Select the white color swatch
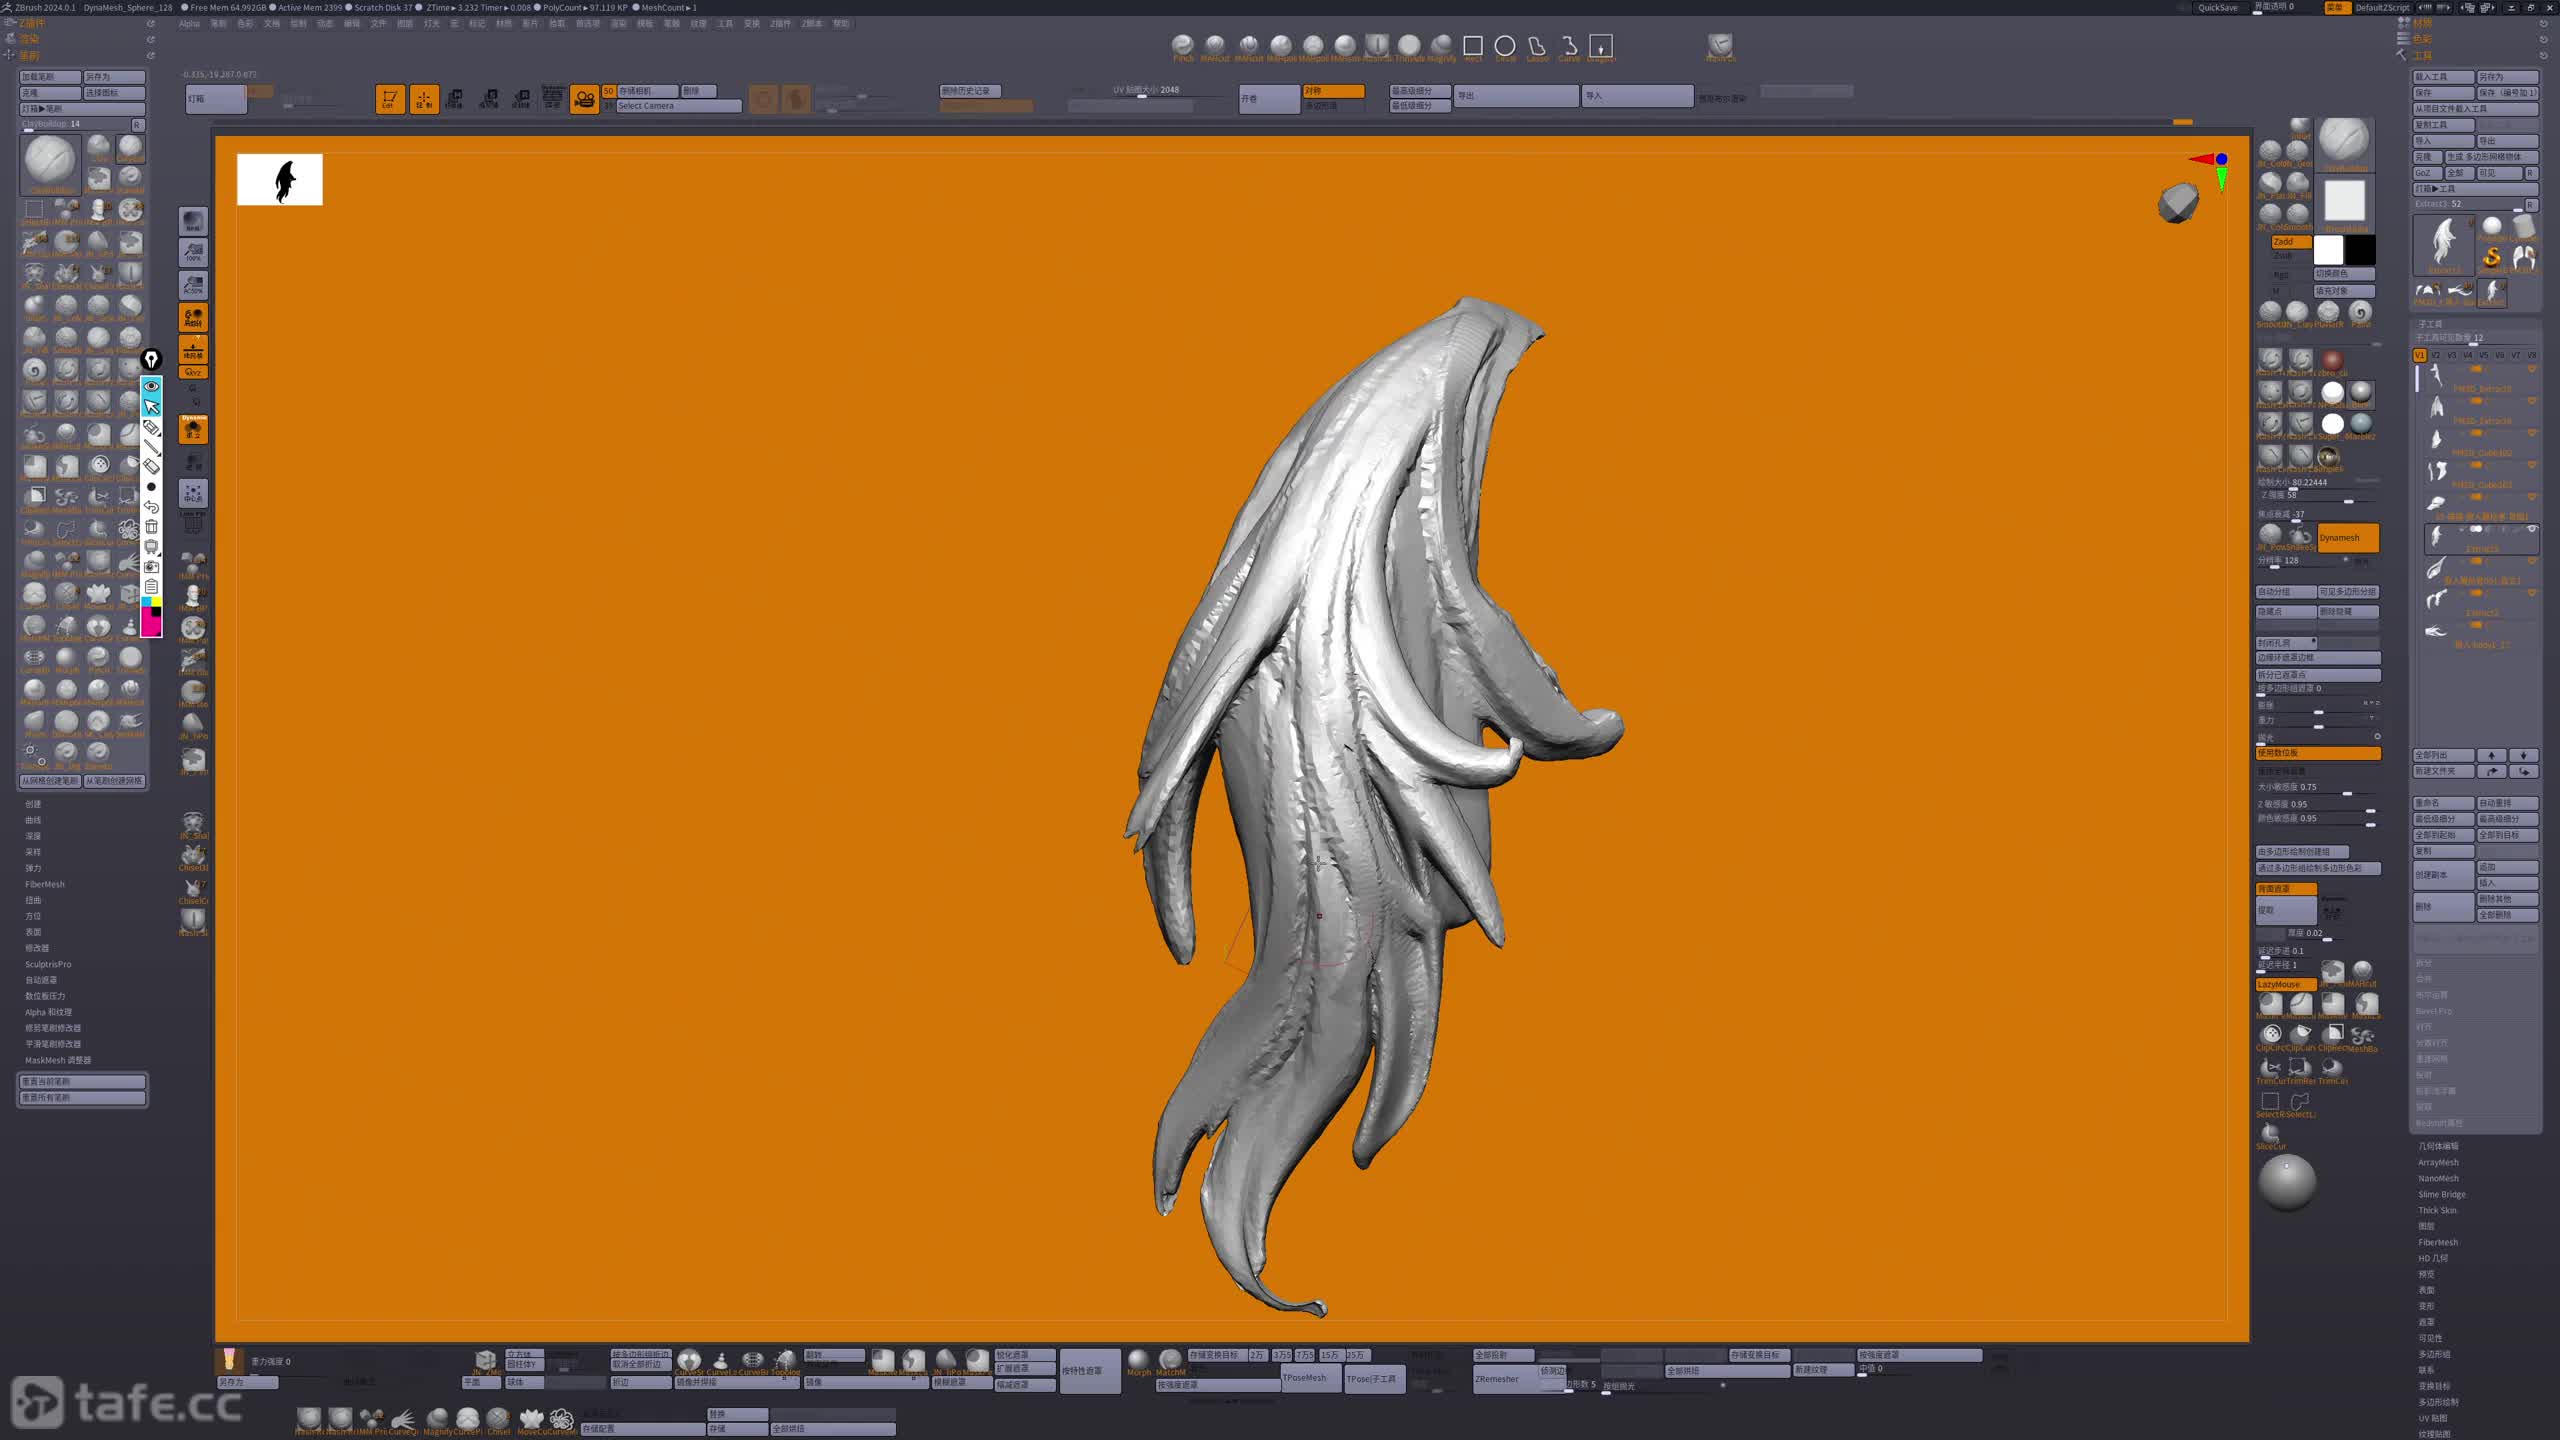The height and width of the screenshot is (1440, 2560). click(2328, 250)
